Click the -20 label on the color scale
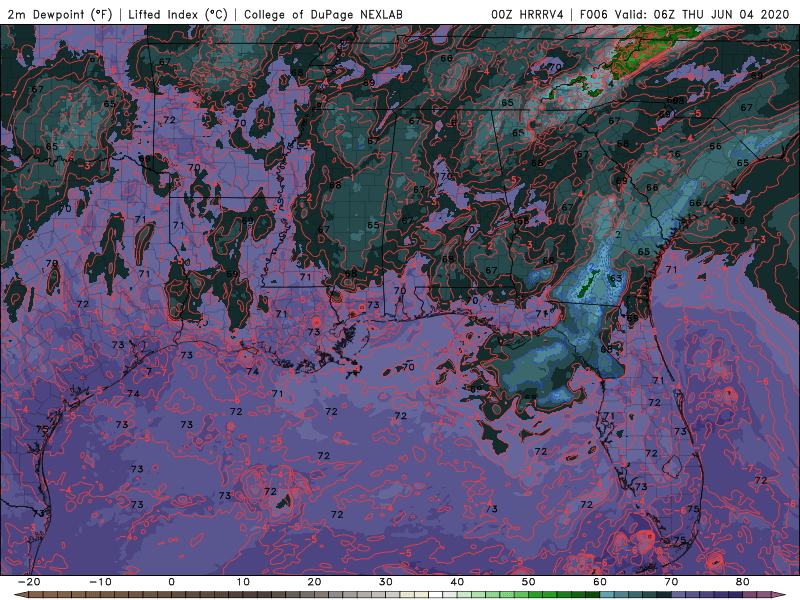Screen dimensions: 800x600 (x=29, y=582)
